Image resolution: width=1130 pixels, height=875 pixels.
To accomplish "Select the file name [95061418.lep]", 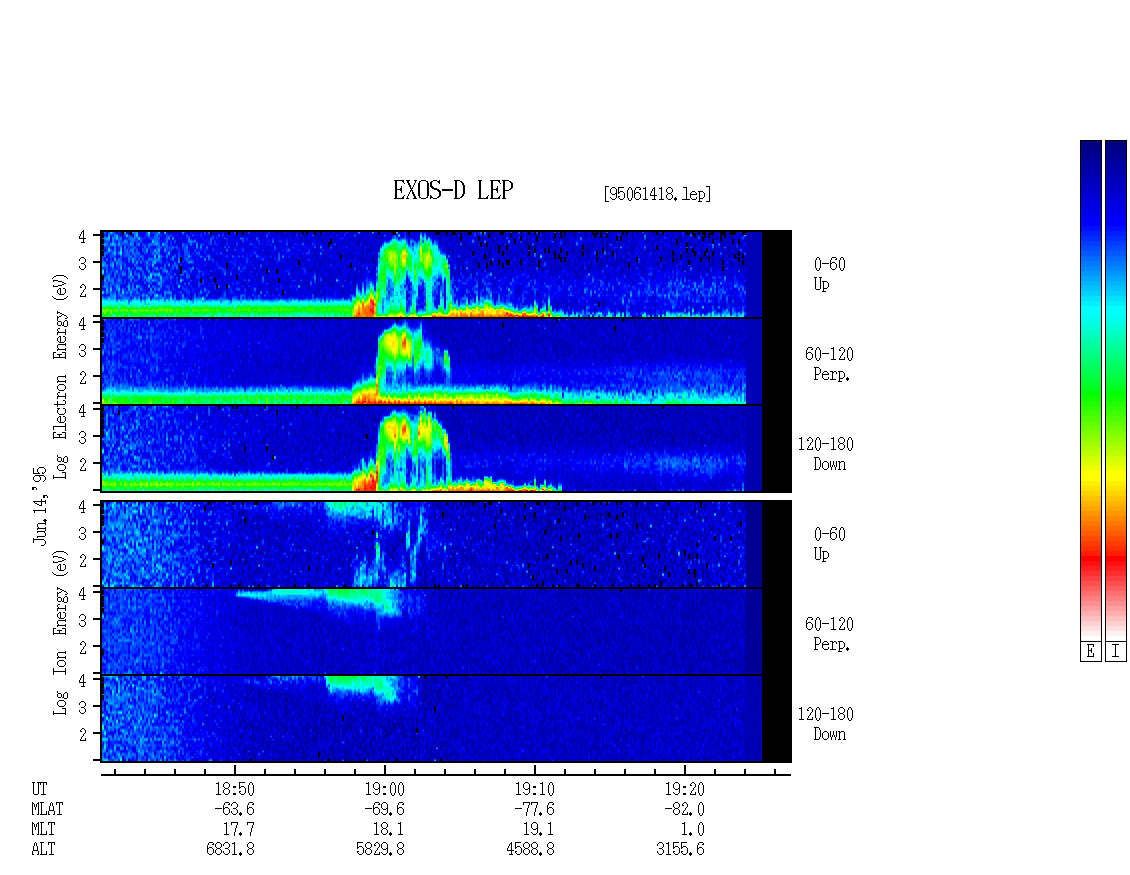I will point(657,194).
